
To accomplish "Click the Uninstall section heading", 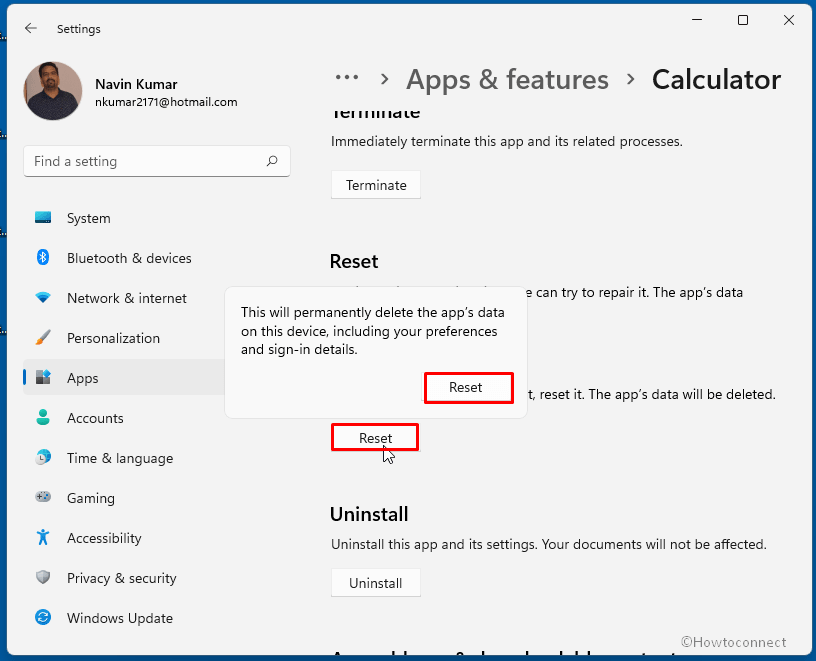I will pyautogui.click(x=369, y=514).
